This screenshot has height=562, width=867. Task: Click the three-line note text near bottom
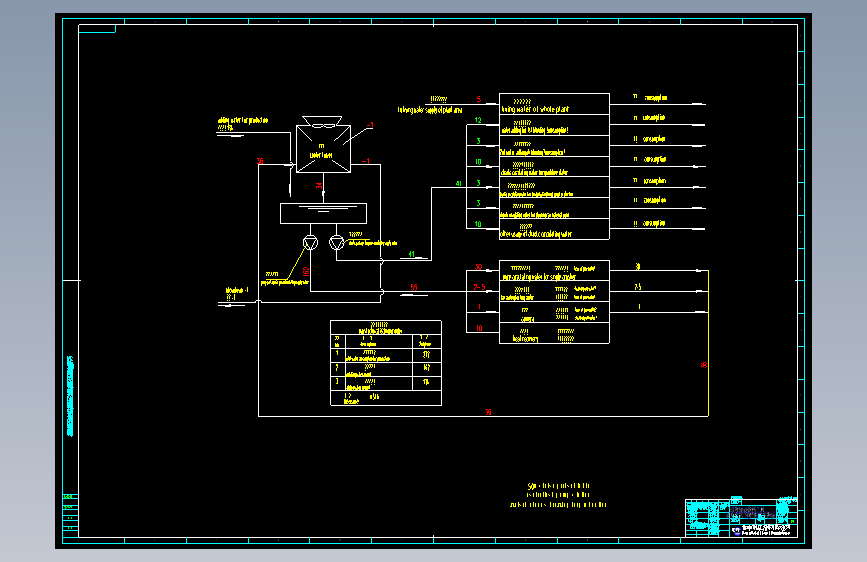tap(558, 495)
